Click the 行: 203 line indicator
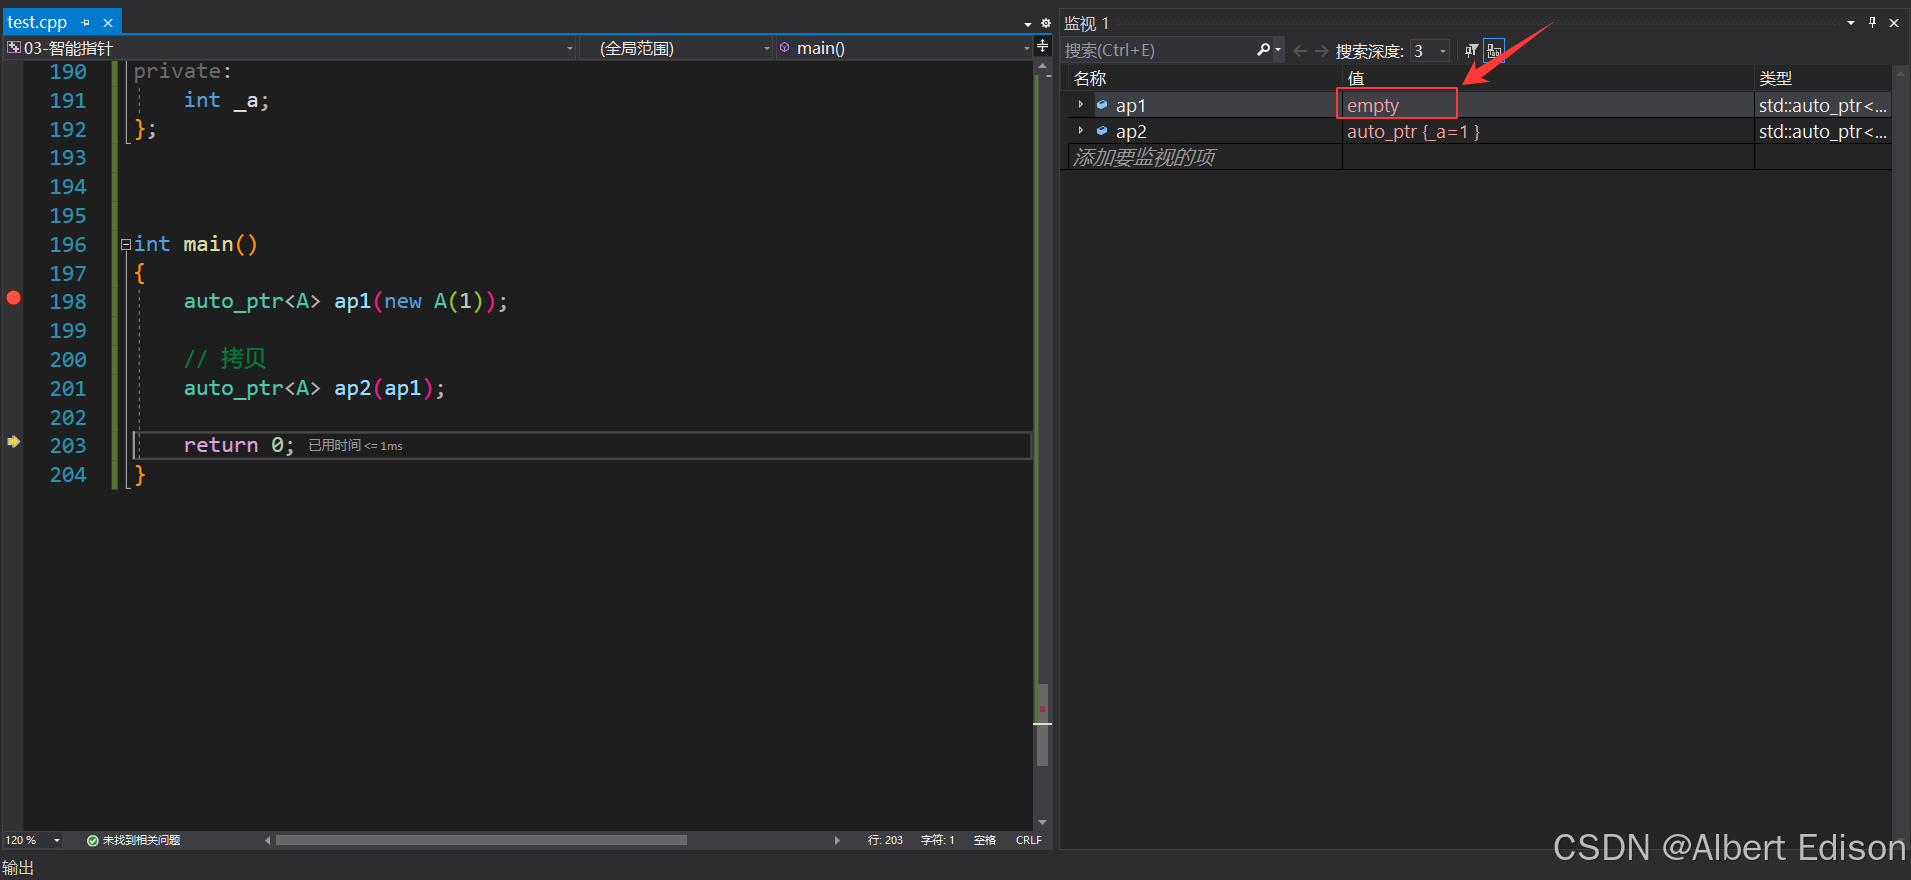1911x880 pixels. (x=885, y=840)
